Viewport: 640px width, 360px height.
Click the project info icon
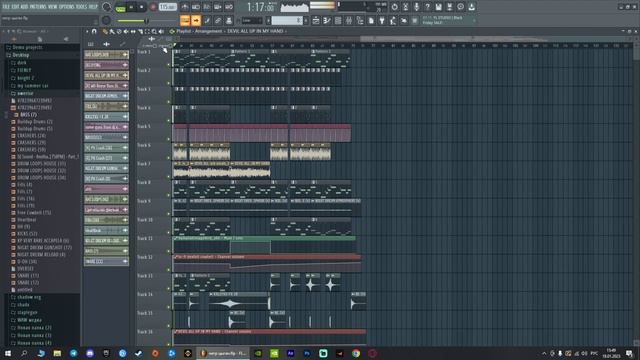[x=460, y=7]
